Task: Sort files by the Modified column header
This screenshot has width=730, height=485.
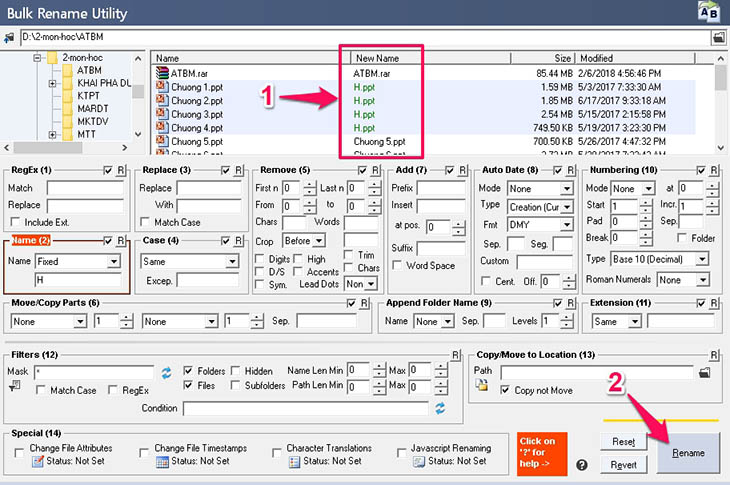Action: (x=635, y=58)
